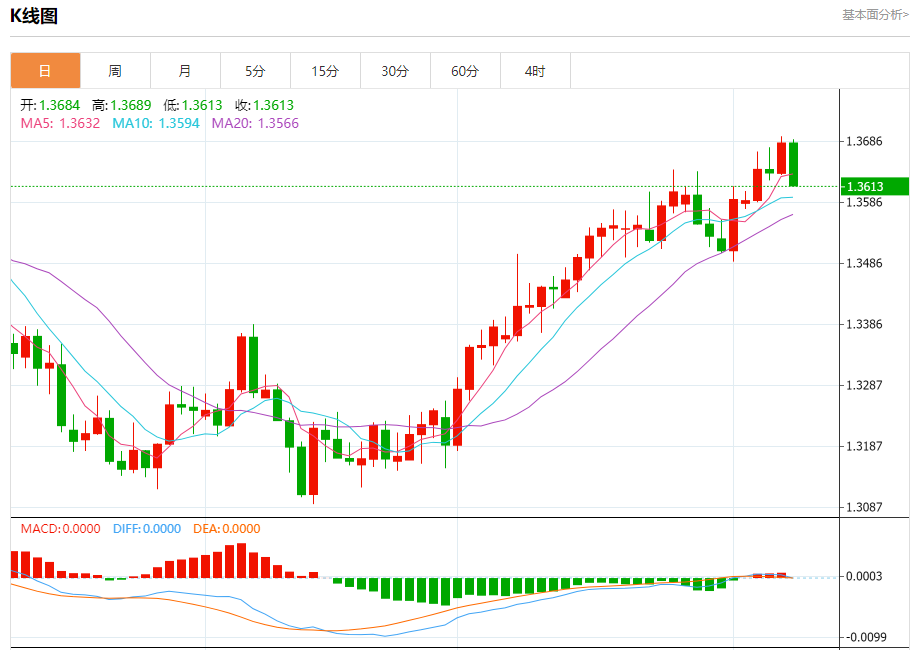Open the 15分 timeframe tab
920x650 pixels.
point(325,70)
